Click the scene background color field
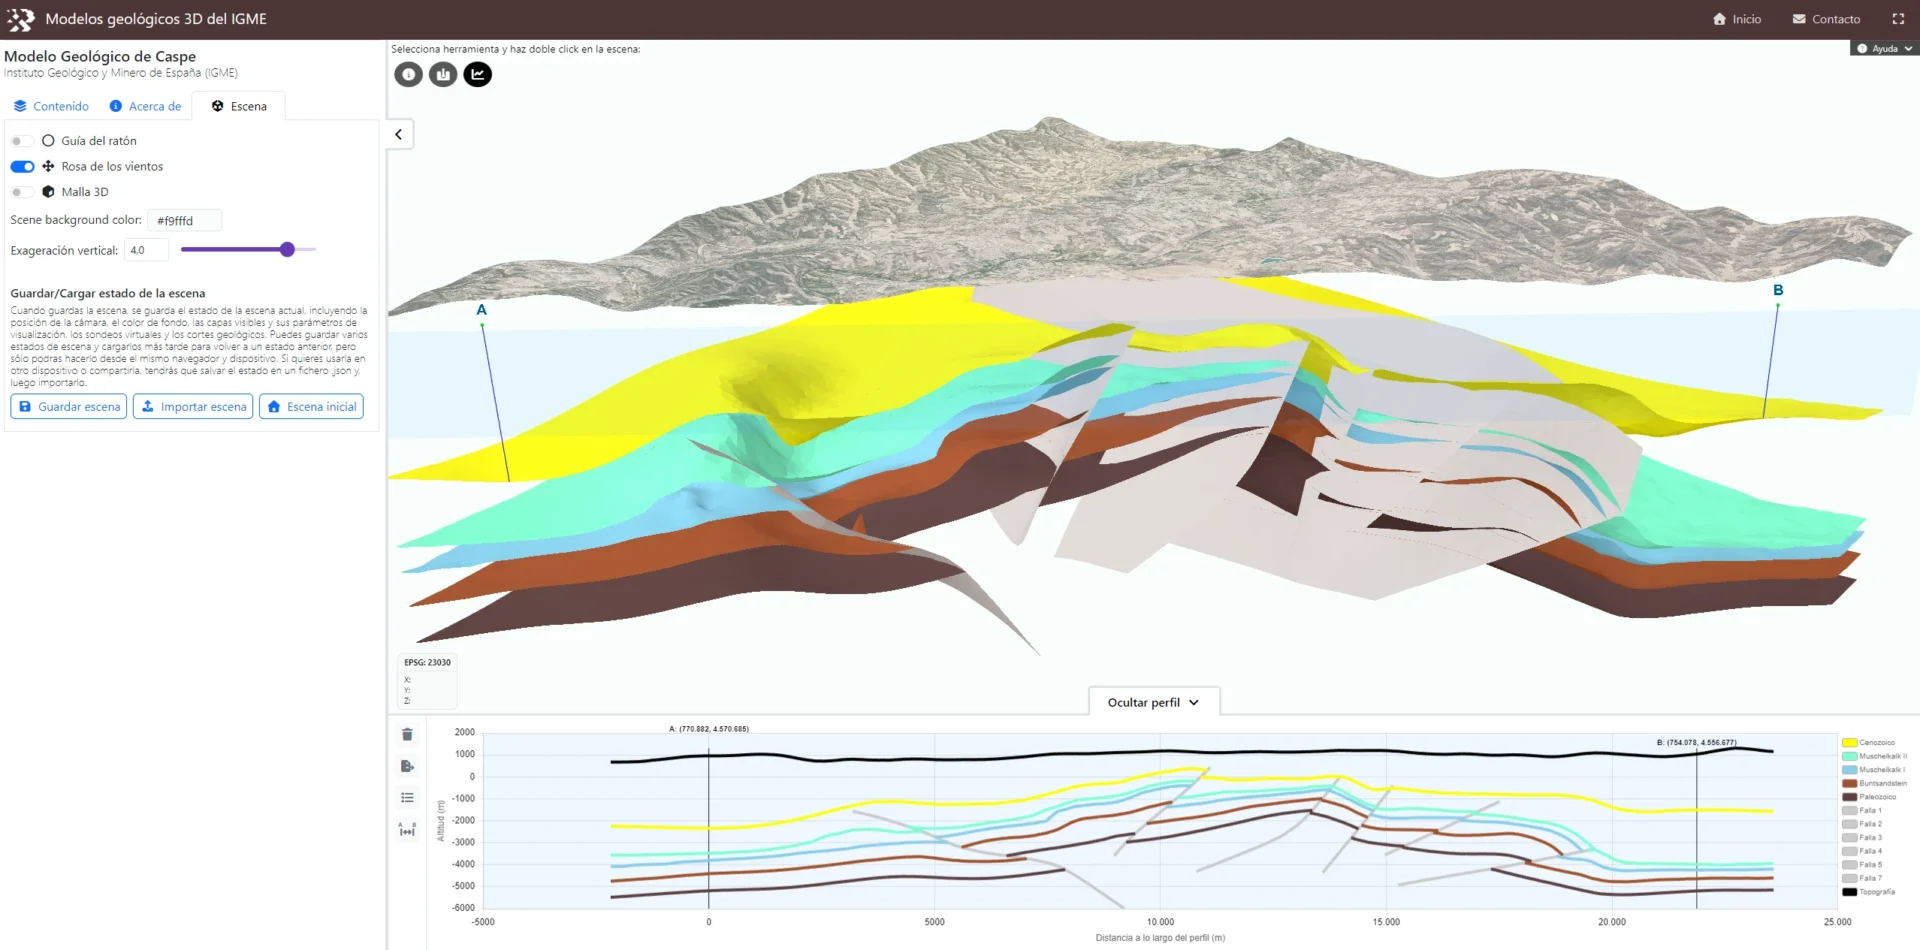The width and height of the screenshot is (1920, 950). tap(184, 221)
